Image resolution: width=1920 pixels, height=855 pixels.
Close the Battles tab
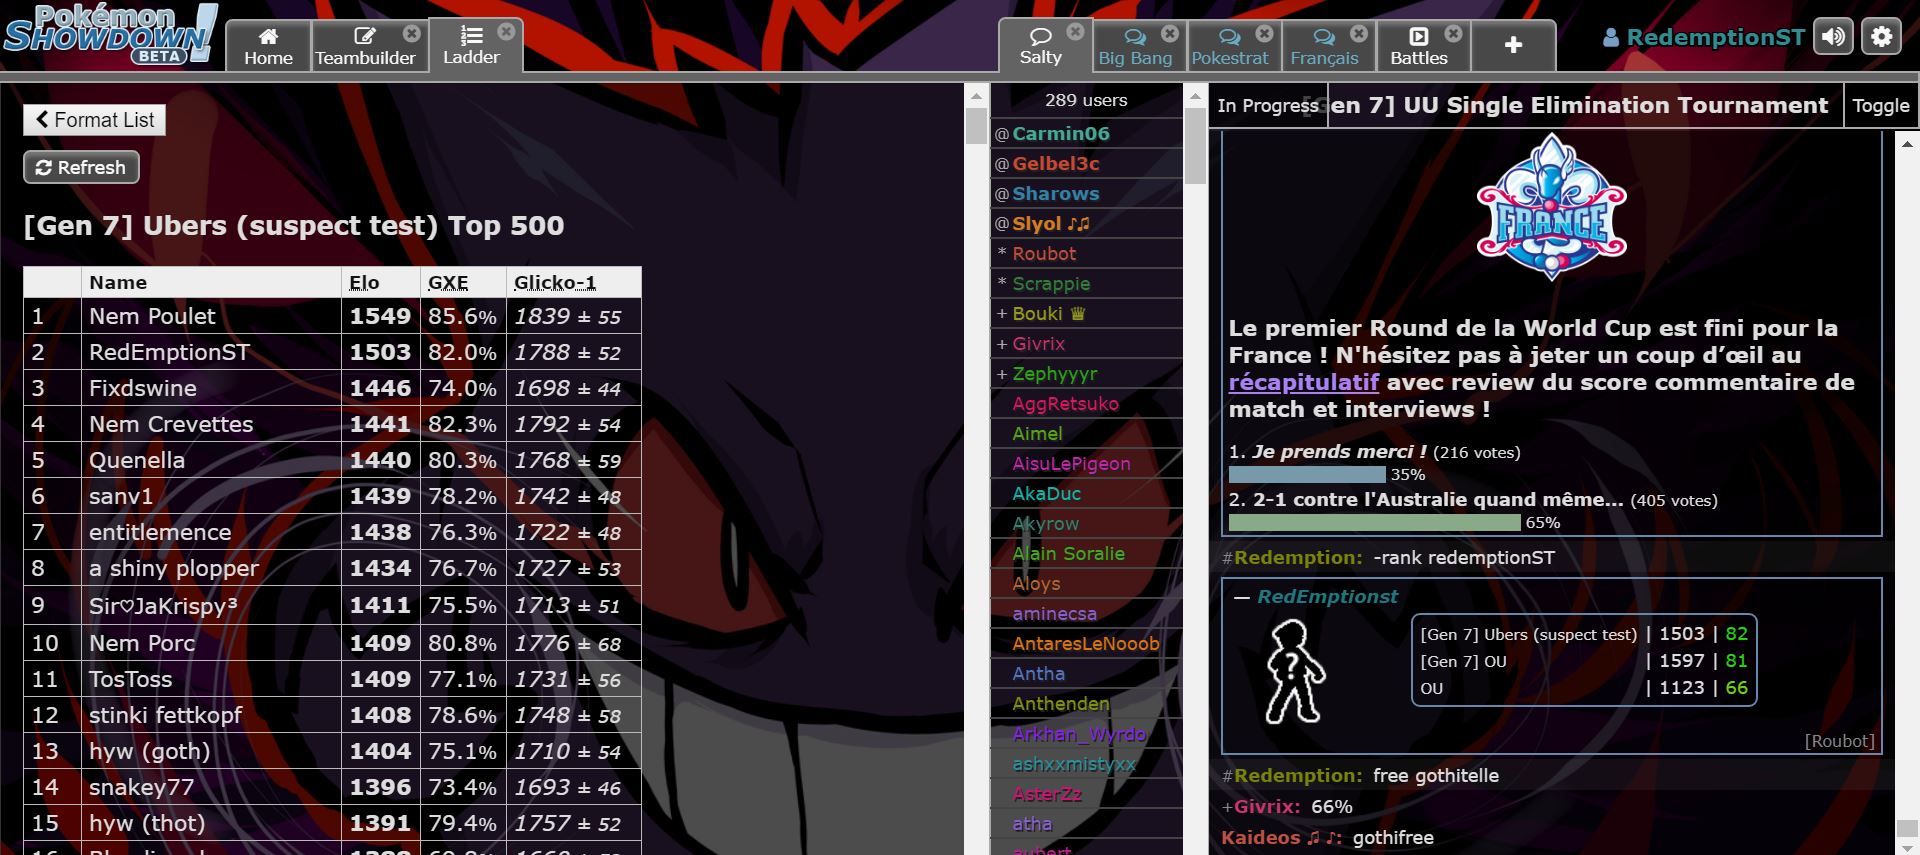pyautogui.click(x=1453, y=33)
